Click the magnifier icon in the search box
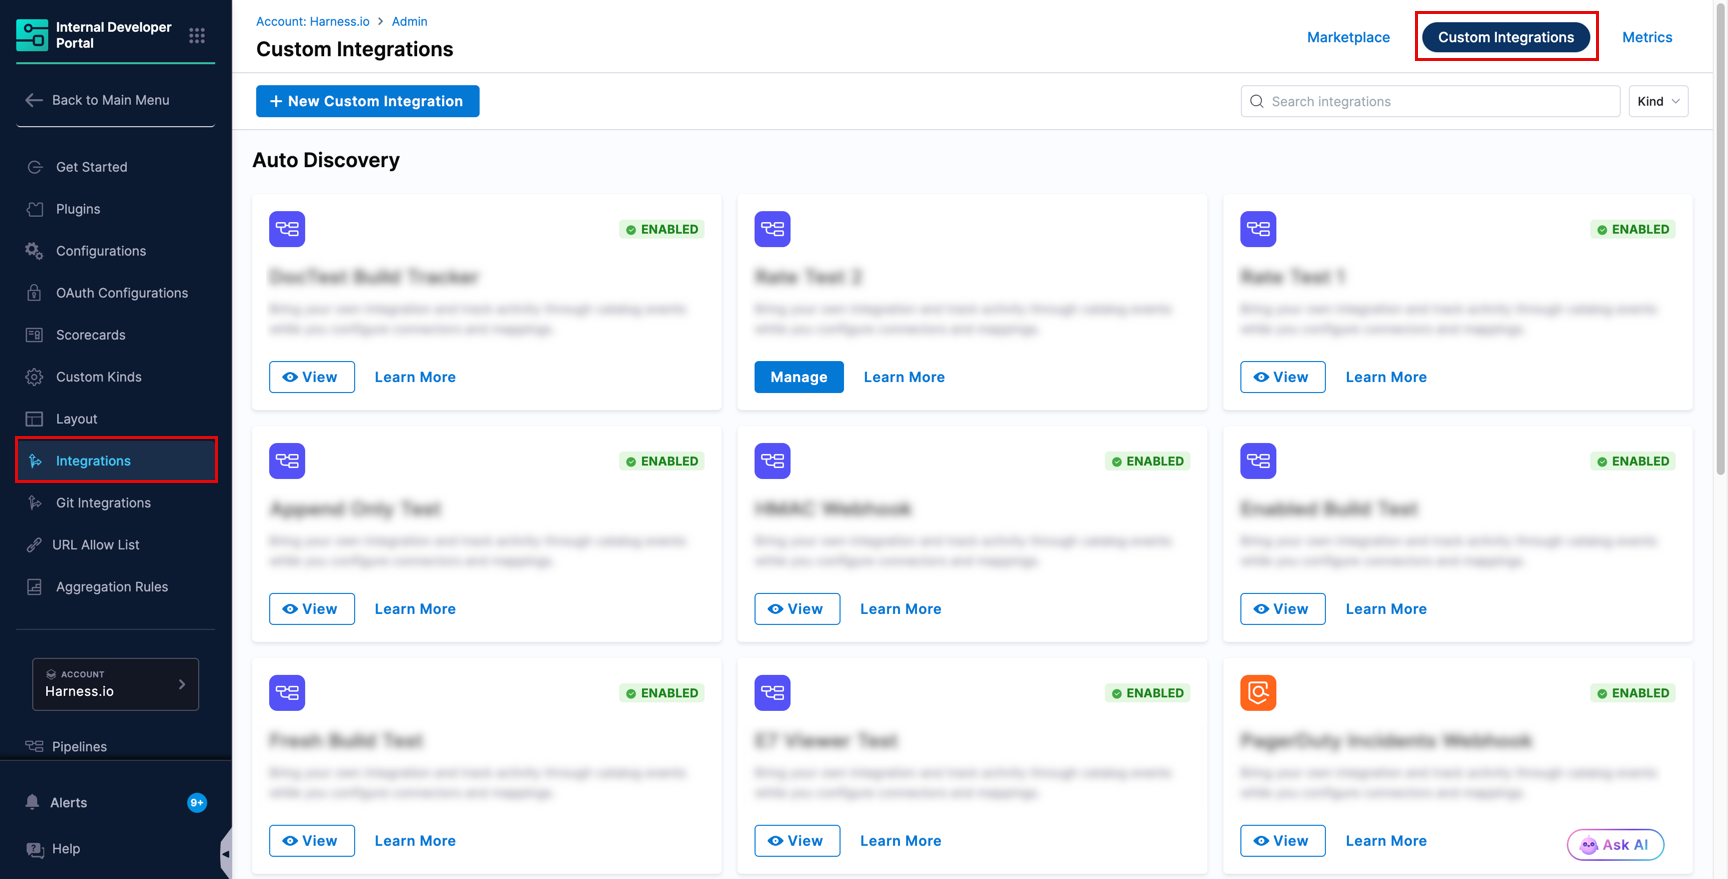This screenshot has width=1728, height=879. pos(1257,101)
